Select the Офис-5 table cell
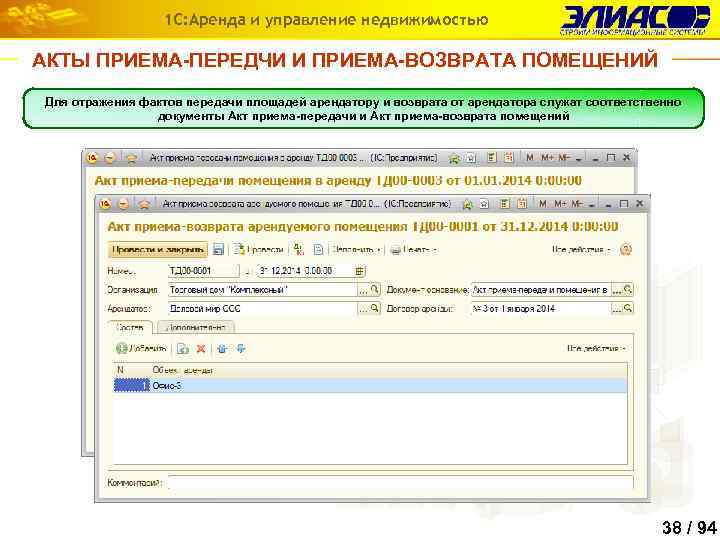The height and width of the screenshot is (540, 720). tap(388, 386)
